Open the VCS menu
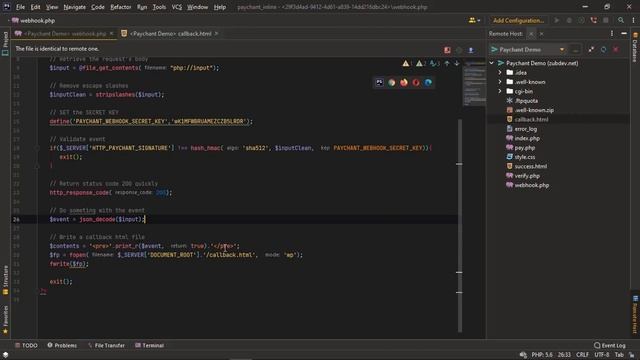 click(177, 7)
